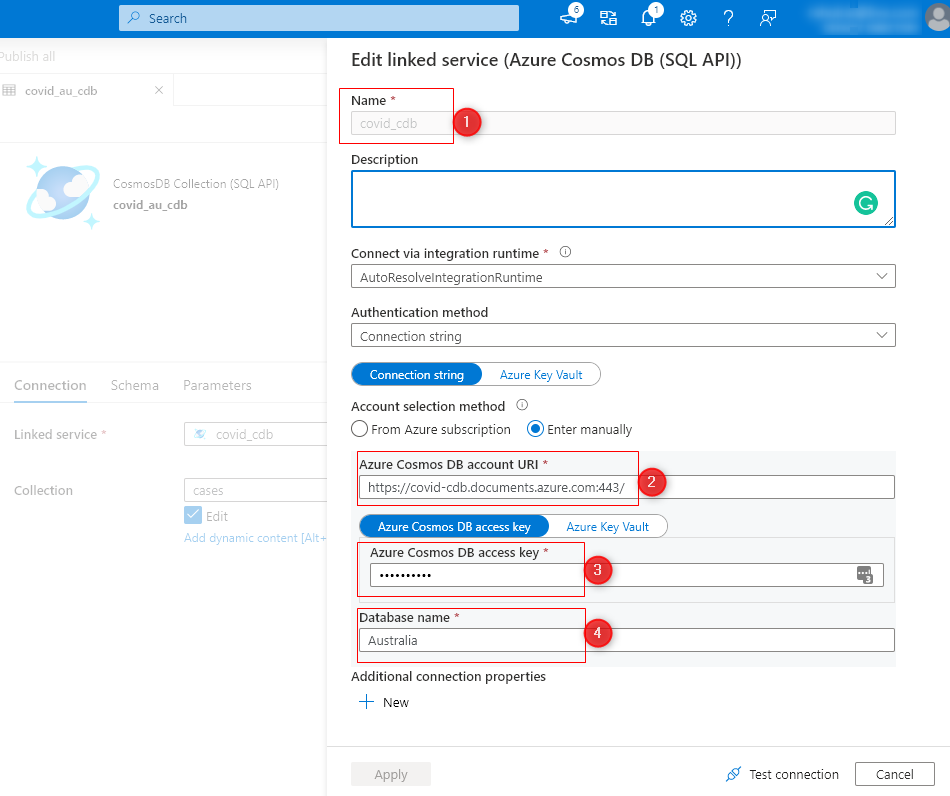This screenshot has width=950, height=796.
Task: Open the Collection cases combo box
Action: click(255, 490)
